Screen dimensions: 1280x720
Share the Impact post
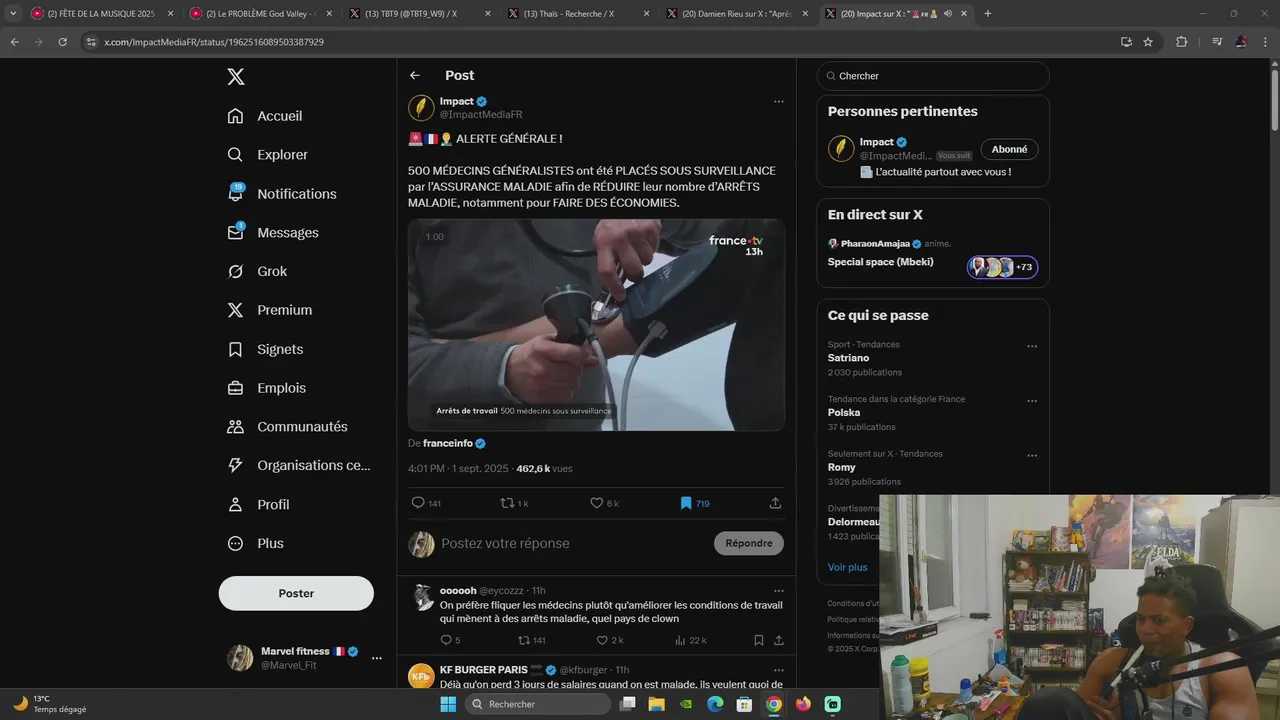(x=775, y=503)
